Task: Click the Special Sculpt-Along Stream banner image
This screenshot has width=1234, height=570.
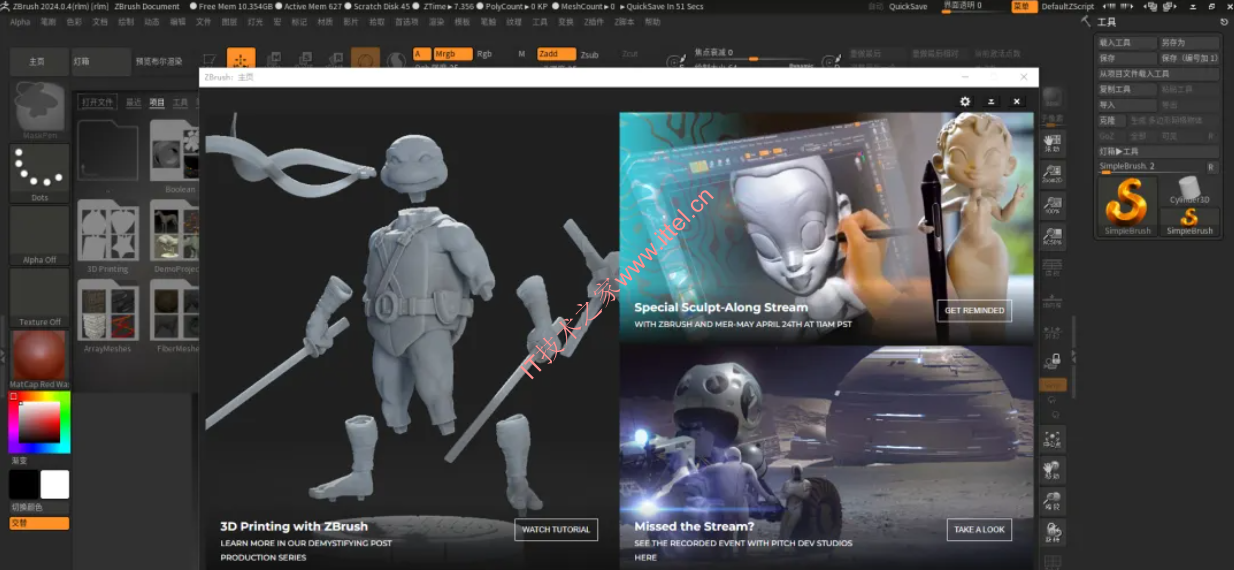Action: click(826, 227)
